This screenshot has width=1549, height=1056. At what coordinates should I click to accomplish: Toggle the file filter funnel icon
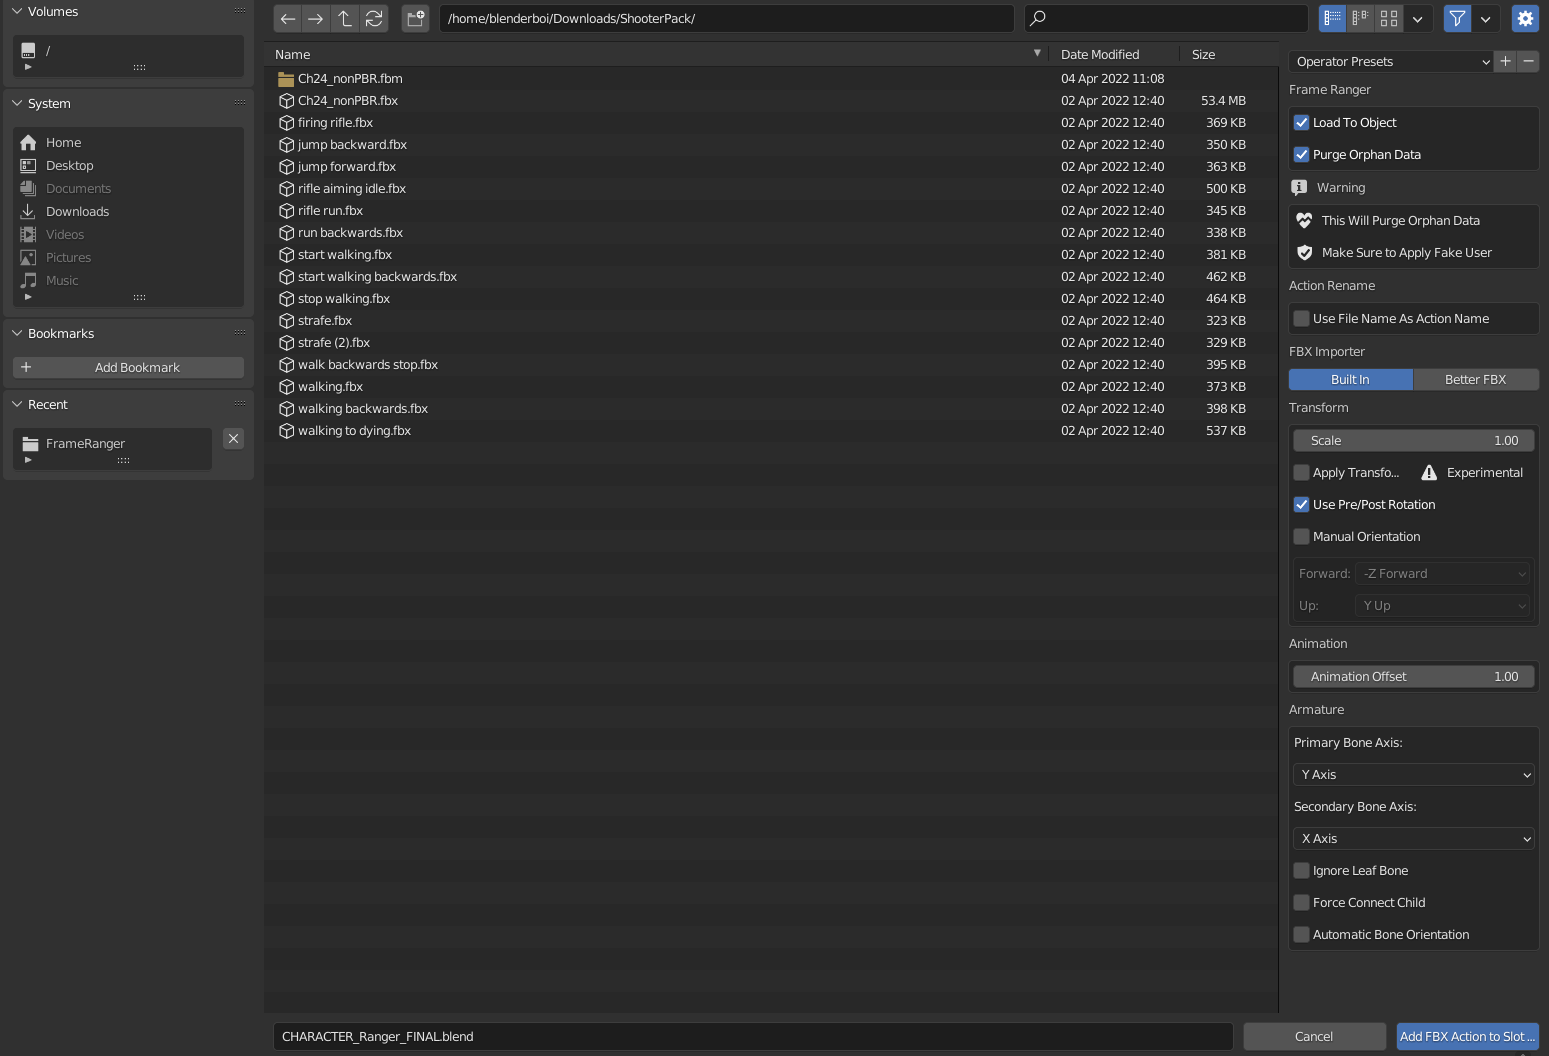click(1458, 18)
